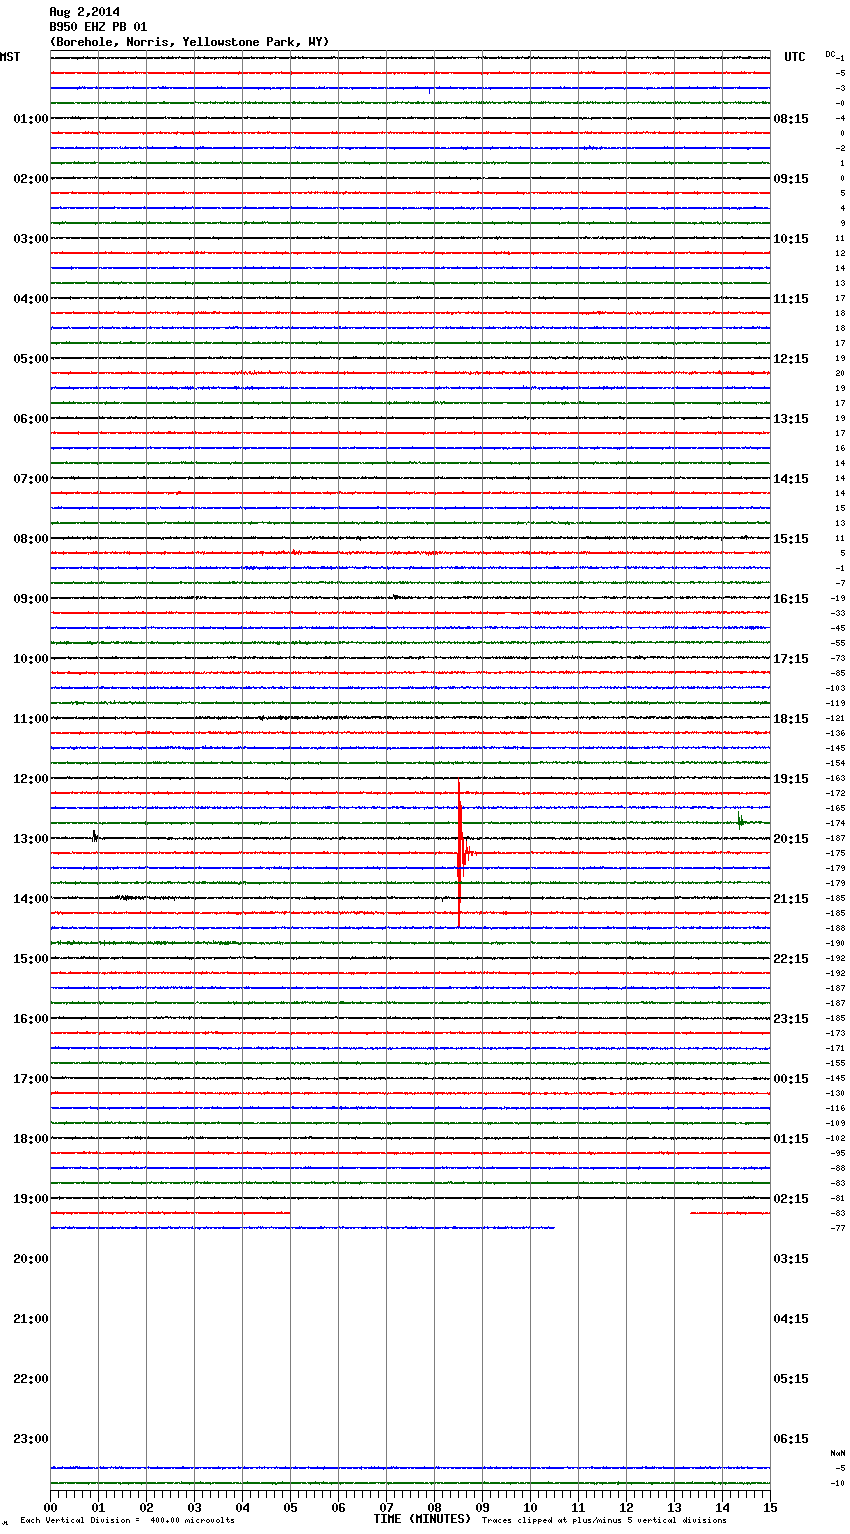Screen dimensions: 850x1534
Task: Select the '09:15' UTC time label
Action: tap(791, 179)
